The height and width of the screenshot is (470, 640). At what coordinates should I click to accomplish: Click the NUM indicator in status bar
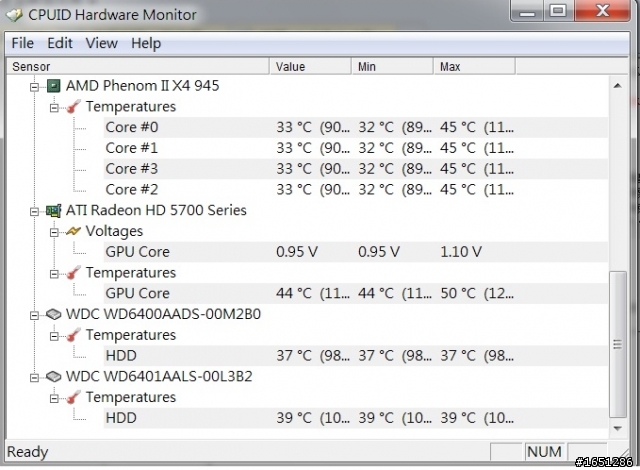click(544, 452)
